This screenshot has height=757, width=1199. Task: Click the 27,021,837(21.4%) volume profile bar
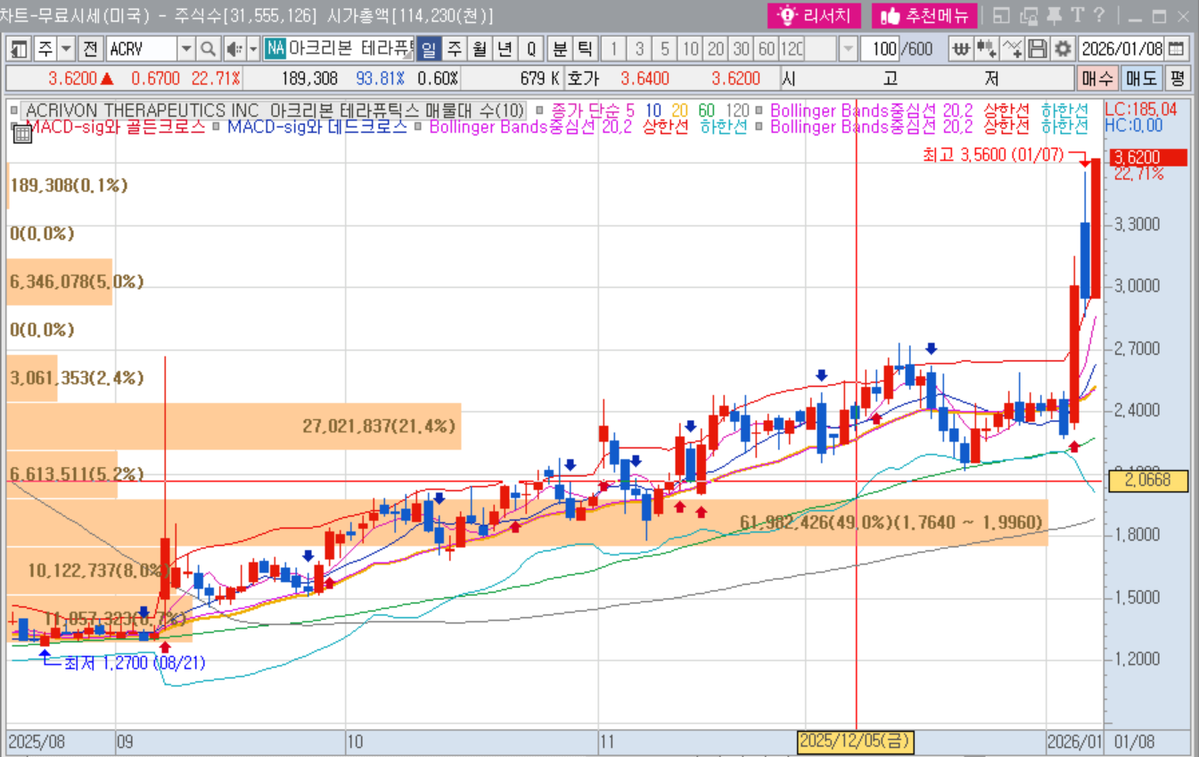(234, 426)
